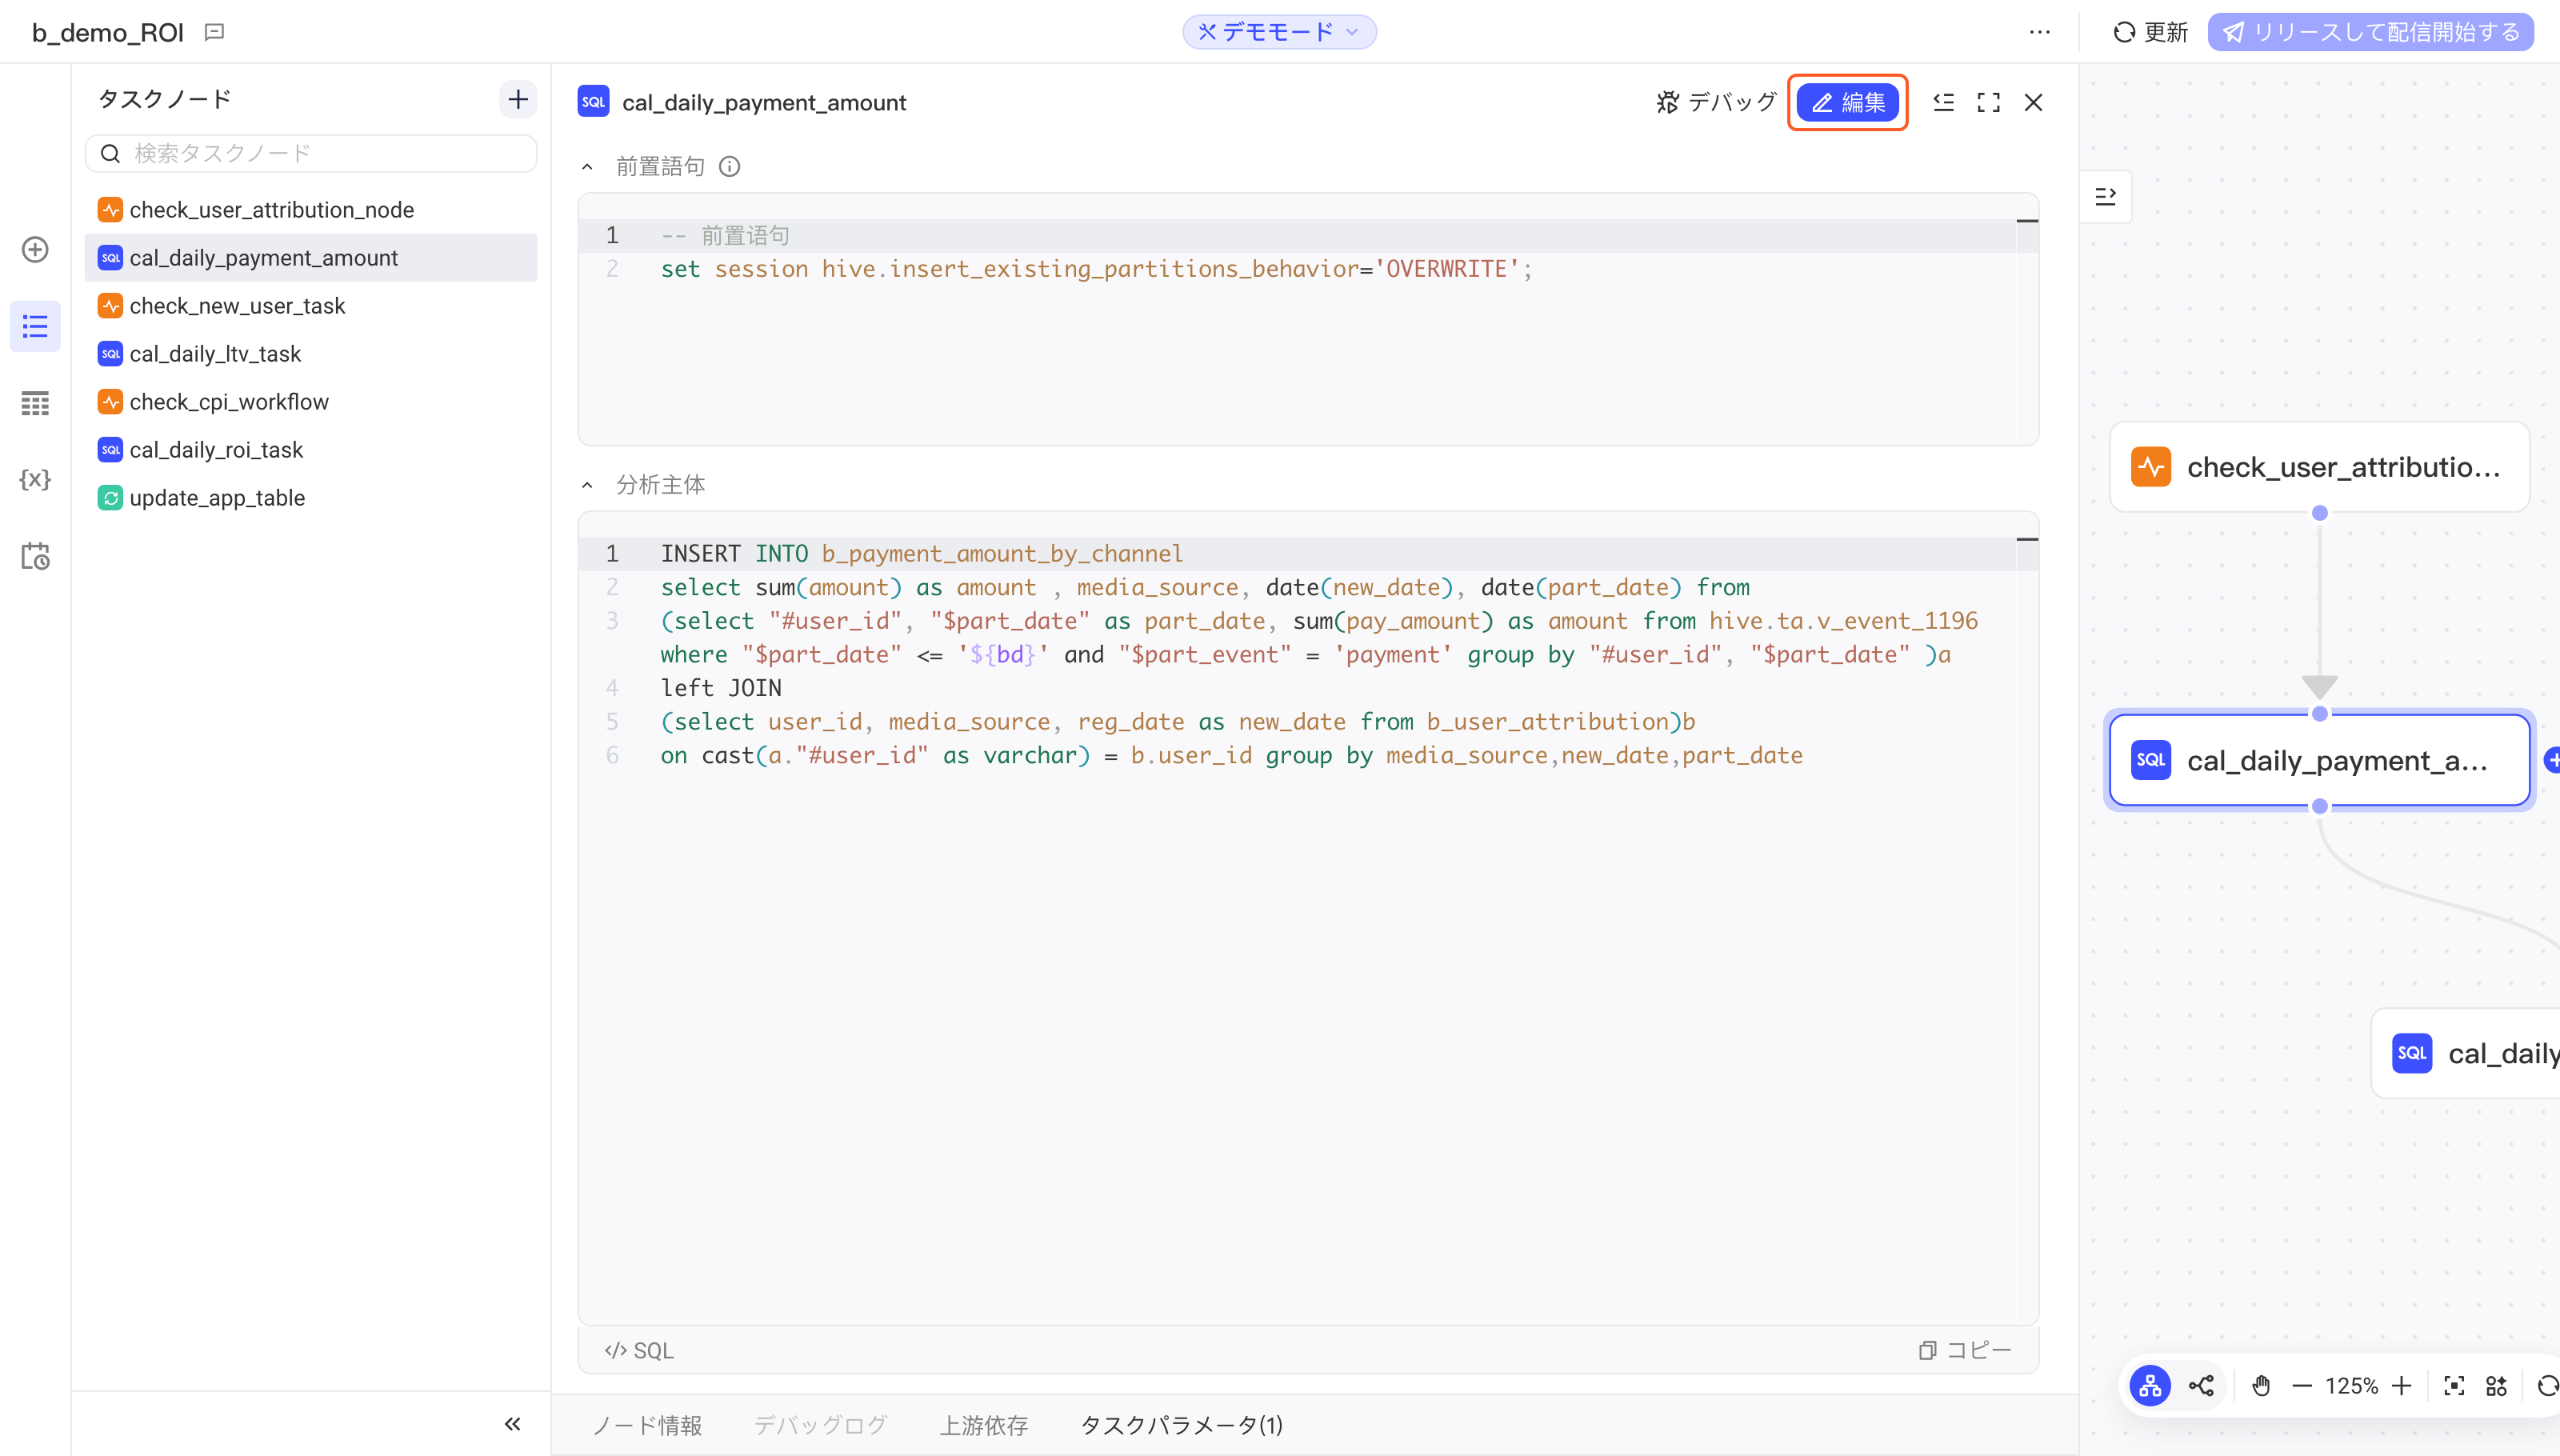Open the table grid icon in left sidebar
The image size is (2560, 1456).
click(35, 403)
